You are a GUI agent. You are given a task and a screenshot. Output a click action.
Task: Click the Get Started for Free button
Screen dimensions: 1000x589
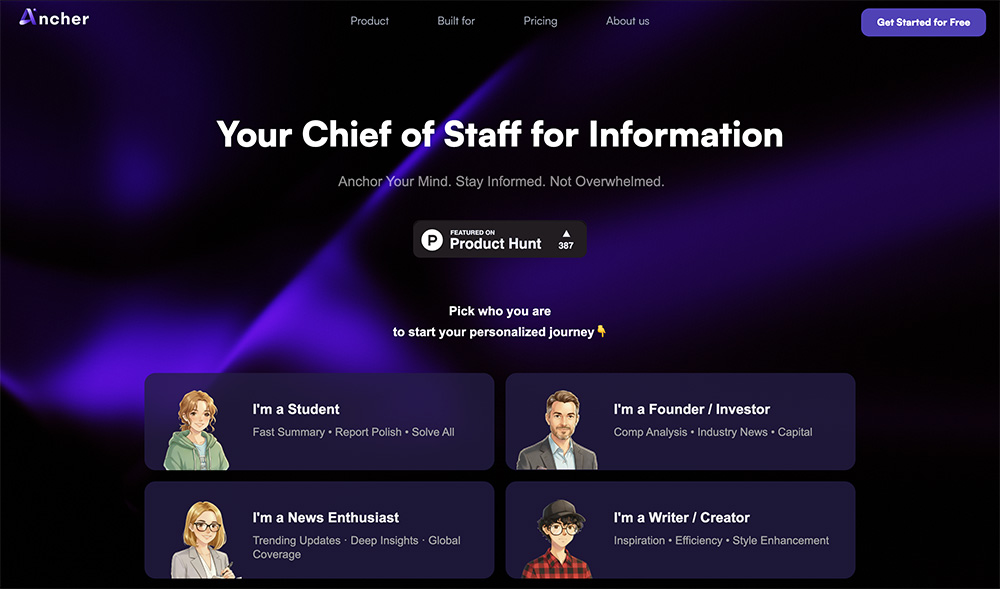point(923,22)
